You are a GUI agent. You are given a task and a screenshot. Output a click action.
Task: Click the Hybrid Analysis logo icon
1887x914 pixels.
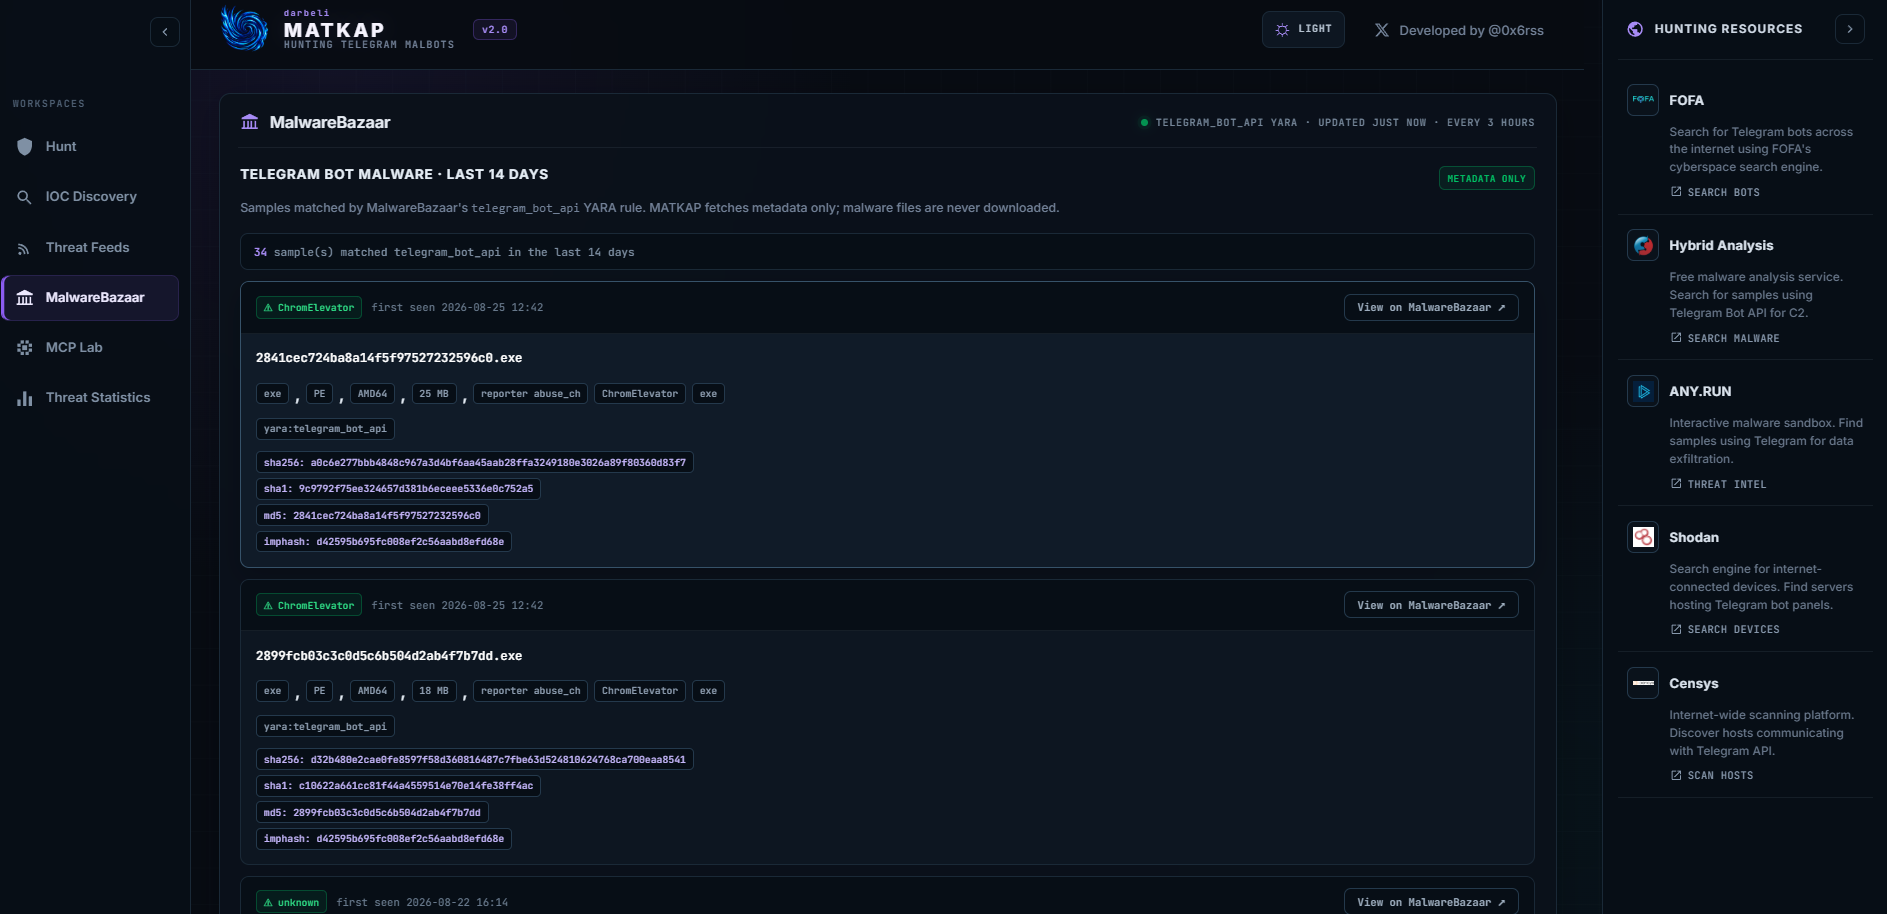pos(1643,245)
